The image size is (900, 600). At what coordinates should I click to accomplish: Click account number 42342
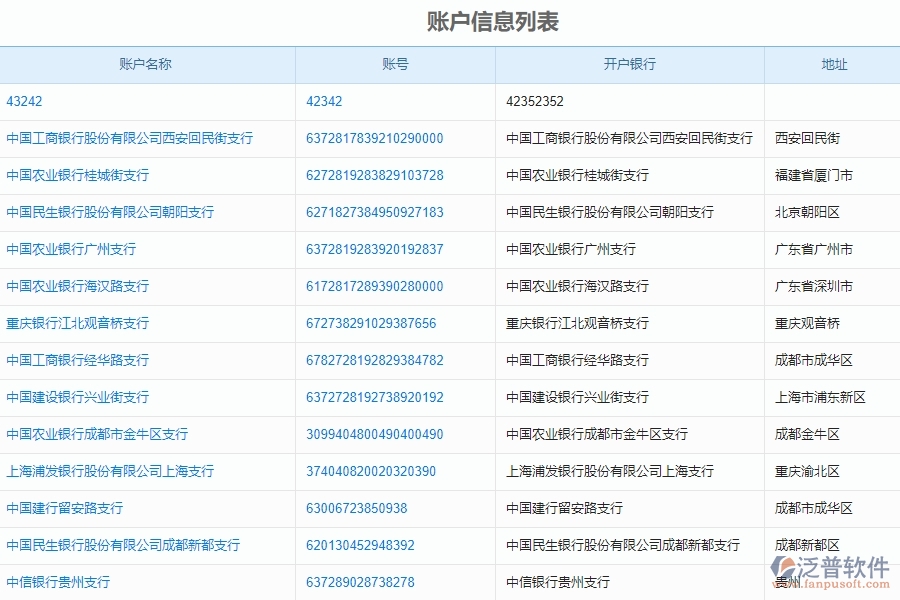coord(322,101)
